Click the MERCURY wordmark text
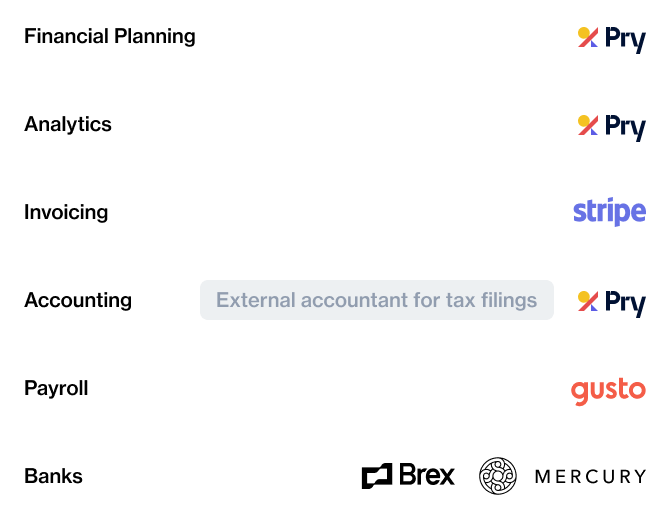670x512 pixels. [591, 477]
